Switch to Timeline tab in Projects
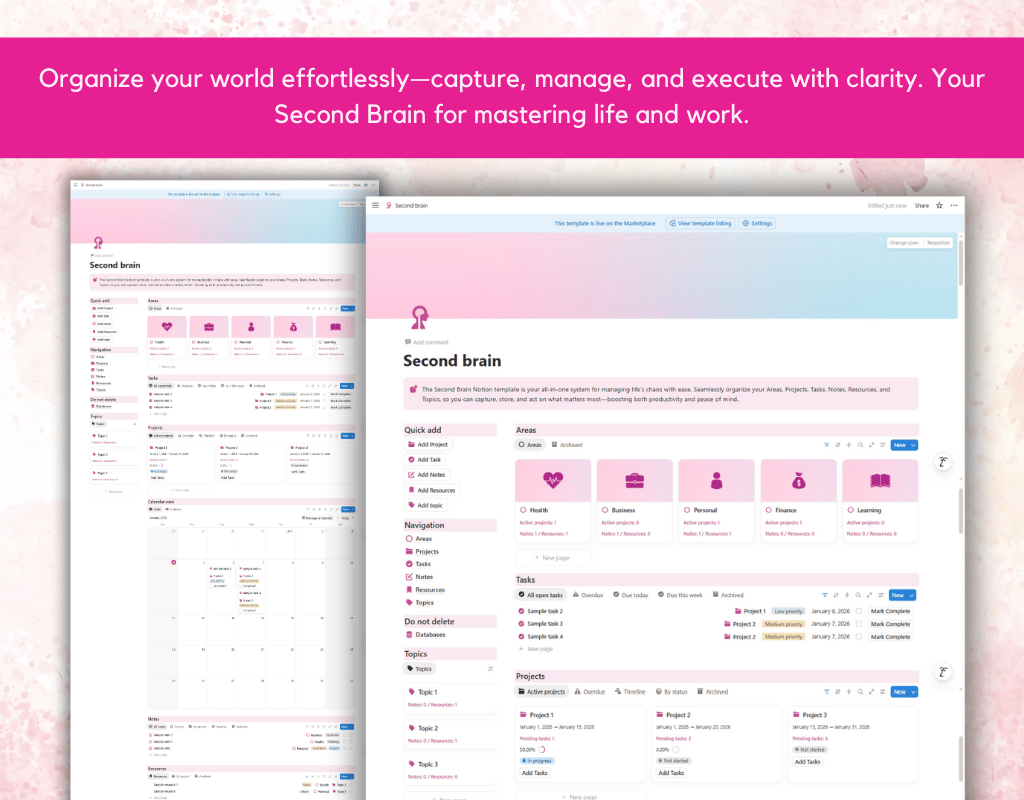The width and height of the screenshot is (1024, 800). pos(630,692)
